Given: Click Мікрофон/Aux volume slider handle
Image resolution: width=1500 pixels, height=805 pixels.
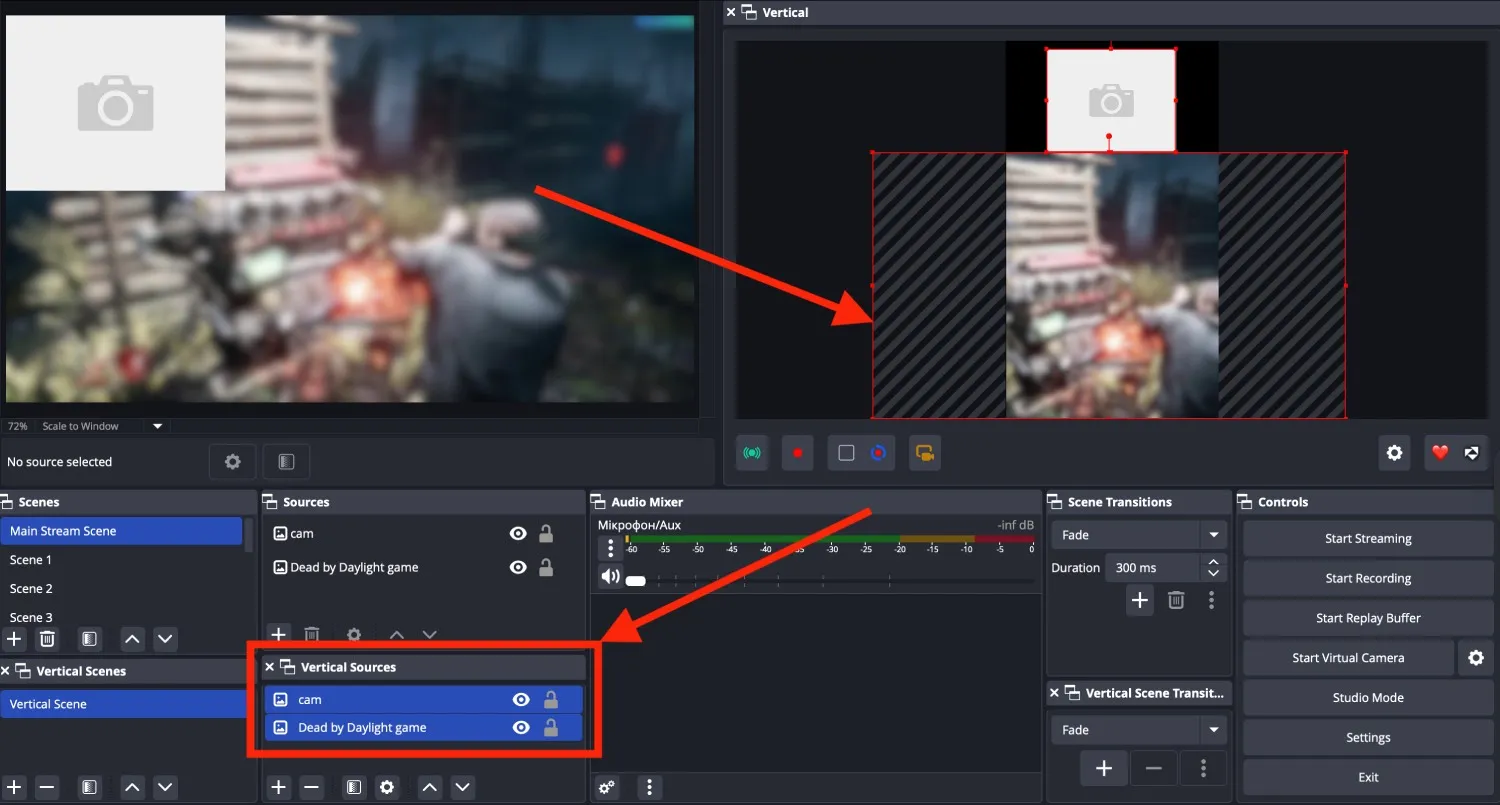Looking at the screenshot, I should point(635,581).
